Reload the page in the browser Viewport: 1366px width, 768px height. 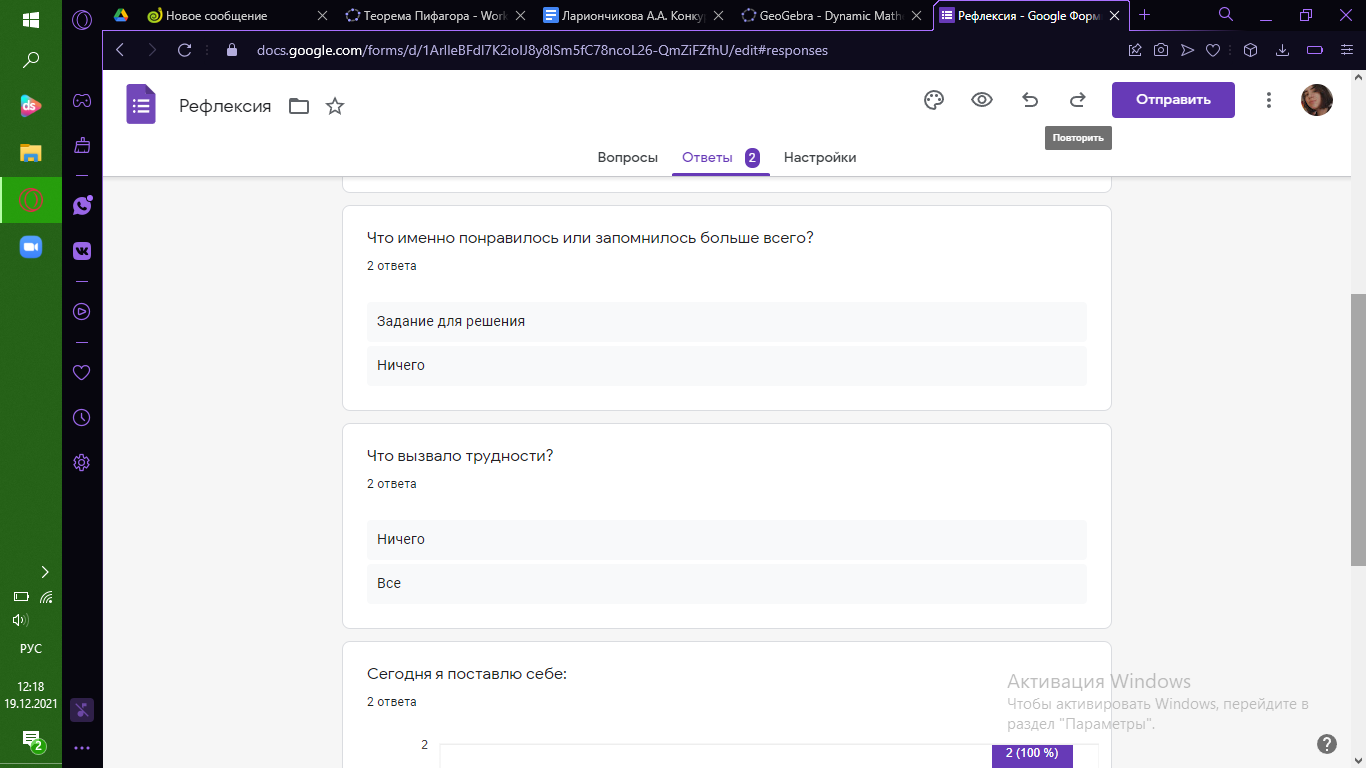point(184,50)
